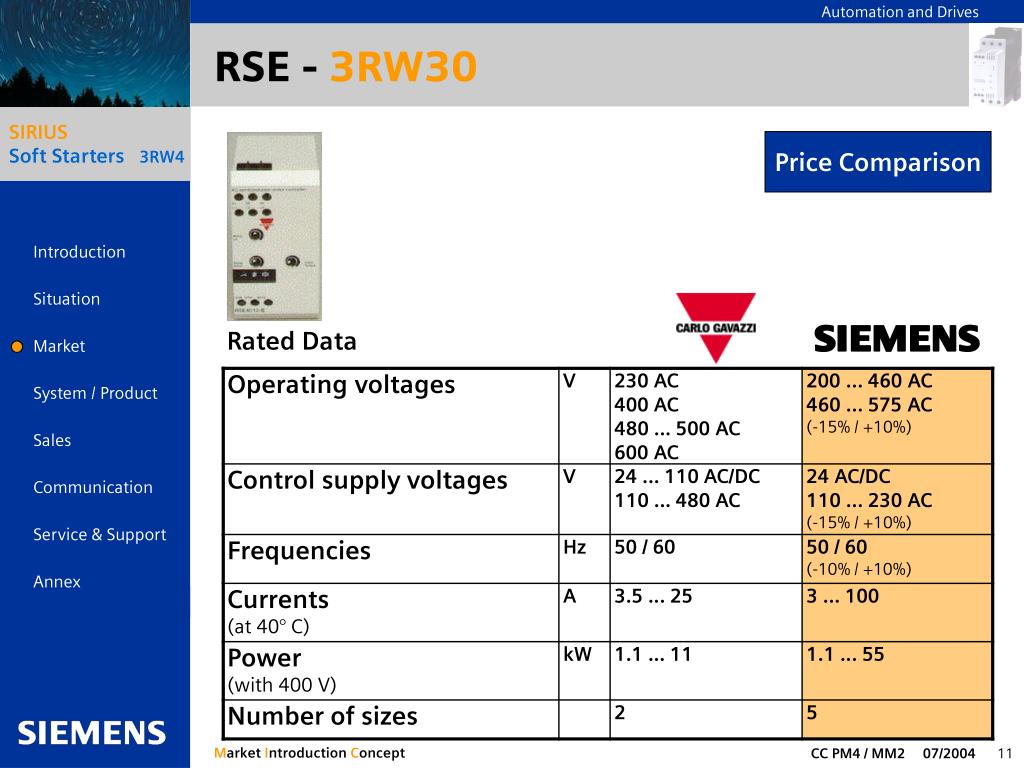Click the Siemens logo above the table
The image size is (1024, 768).
pyautogui.click(x=897, y=339)
